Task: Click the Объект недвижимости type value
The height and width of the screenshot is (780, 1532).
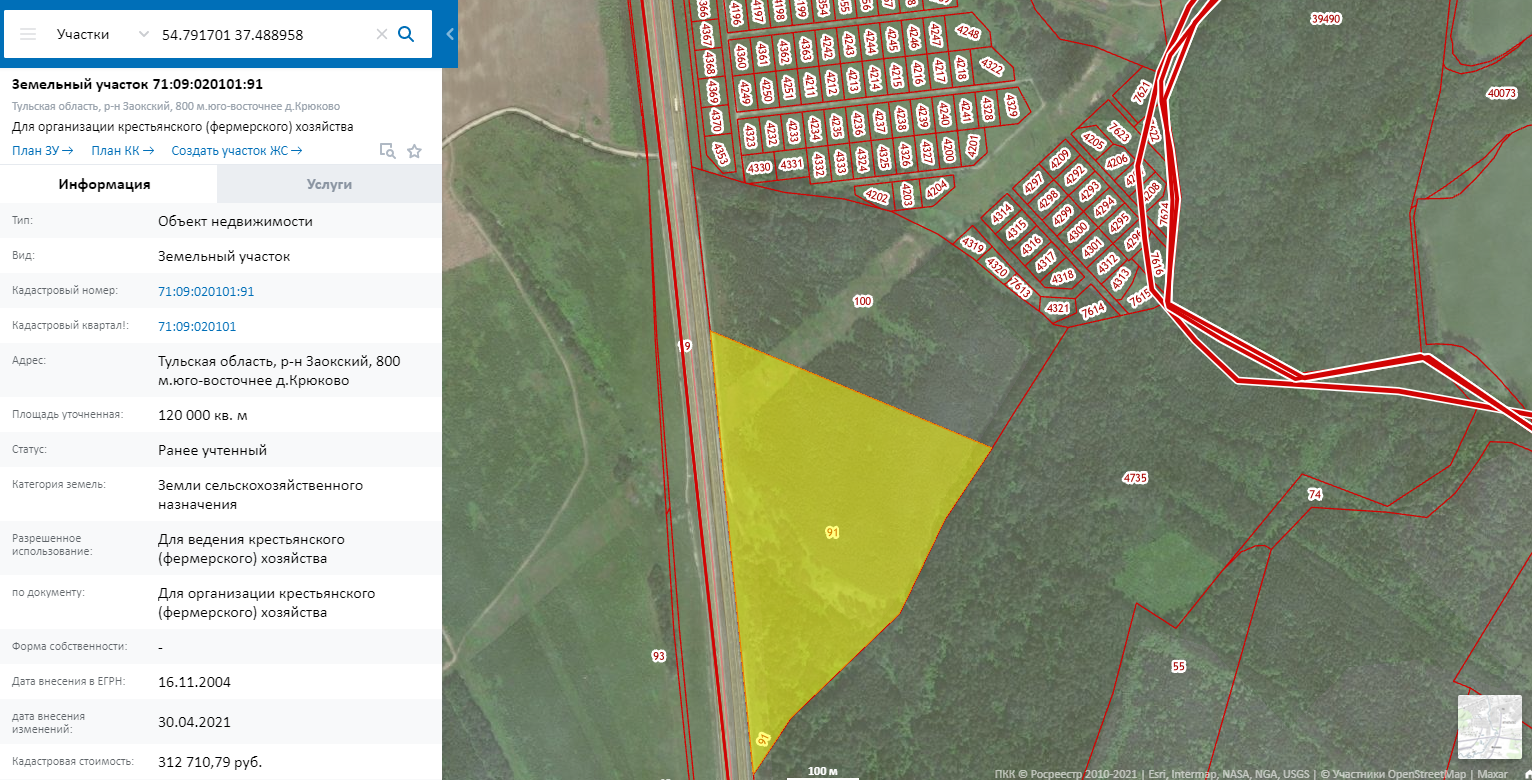Action: (x=235, y=221)
